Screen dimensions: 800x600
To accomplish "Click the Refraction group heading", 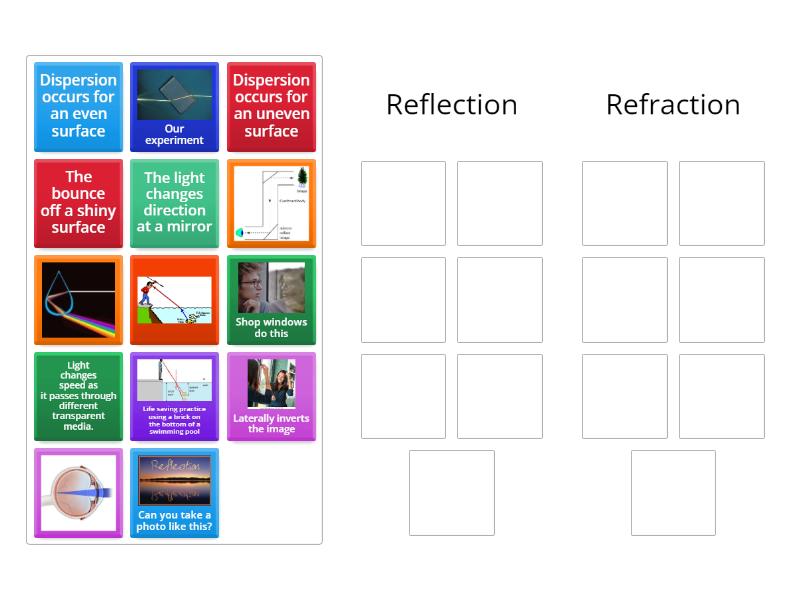I will click(x=673, y=105).
